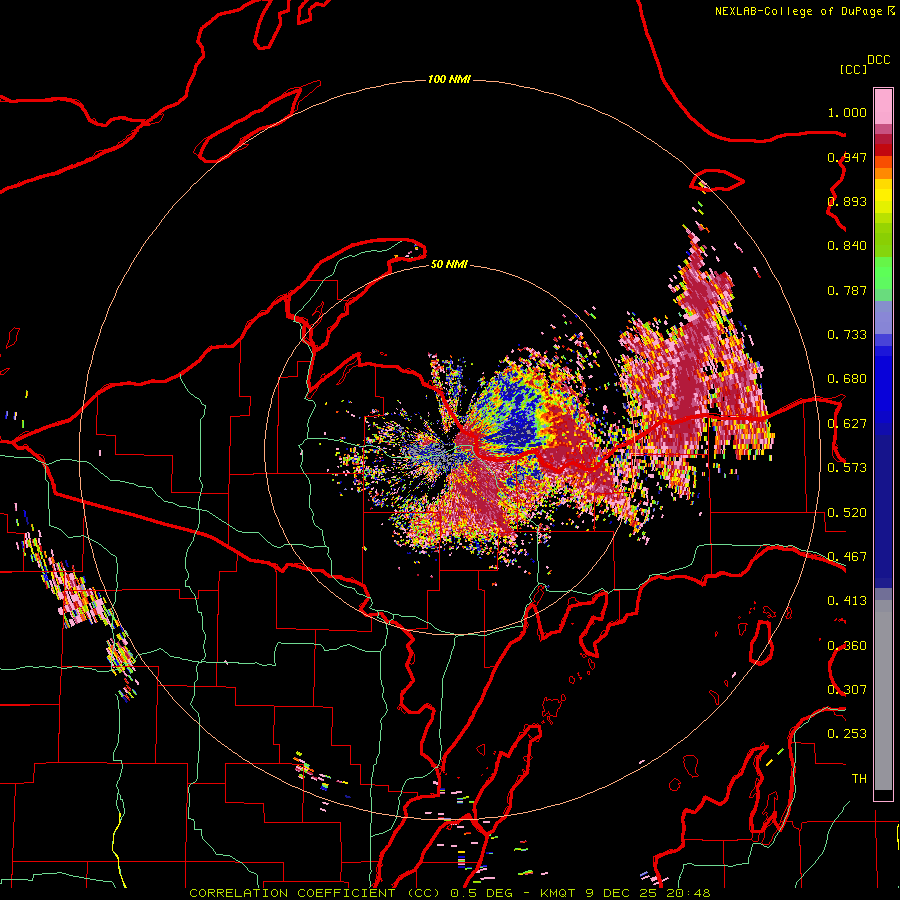This screenshot has width=900, height=900.
Task: Click the 100 NMI range ring label
Action: (449, 79)
